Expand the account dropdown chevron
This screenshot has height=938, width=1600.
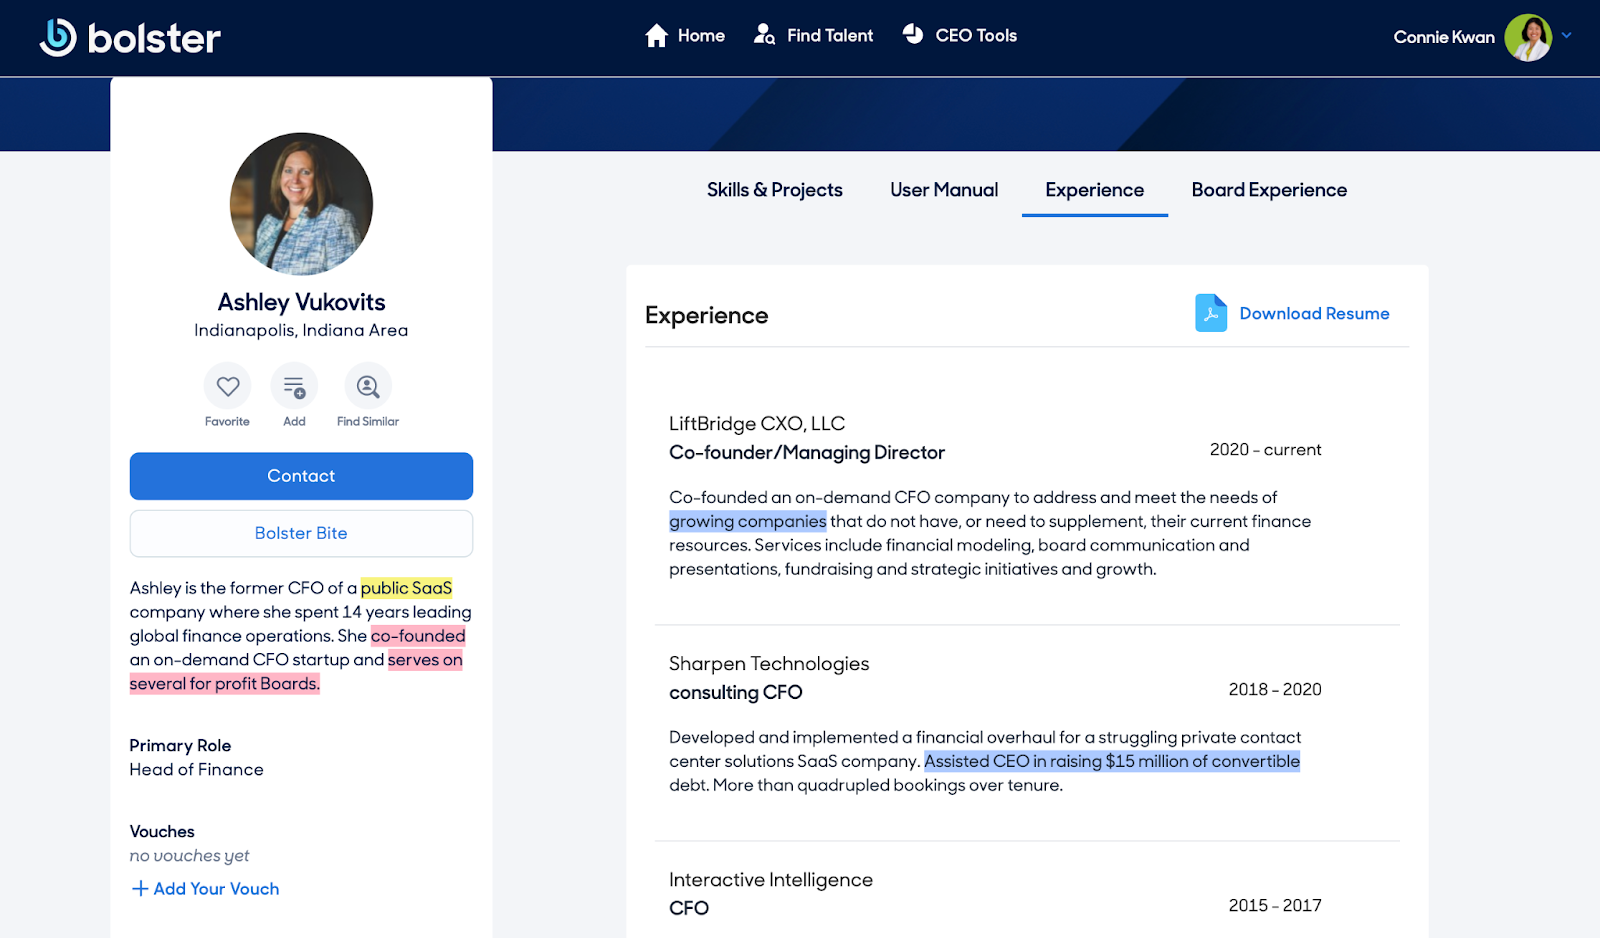coord(1567,35)
